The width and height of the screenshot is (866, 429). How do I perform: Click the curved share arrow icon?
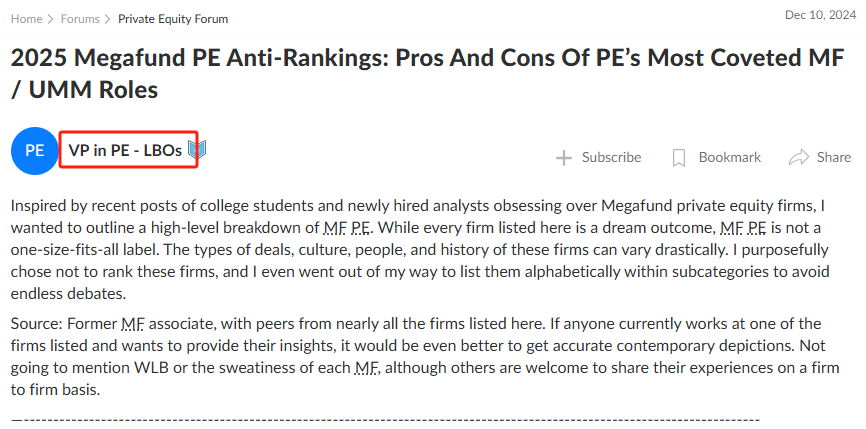pos(799,158)
